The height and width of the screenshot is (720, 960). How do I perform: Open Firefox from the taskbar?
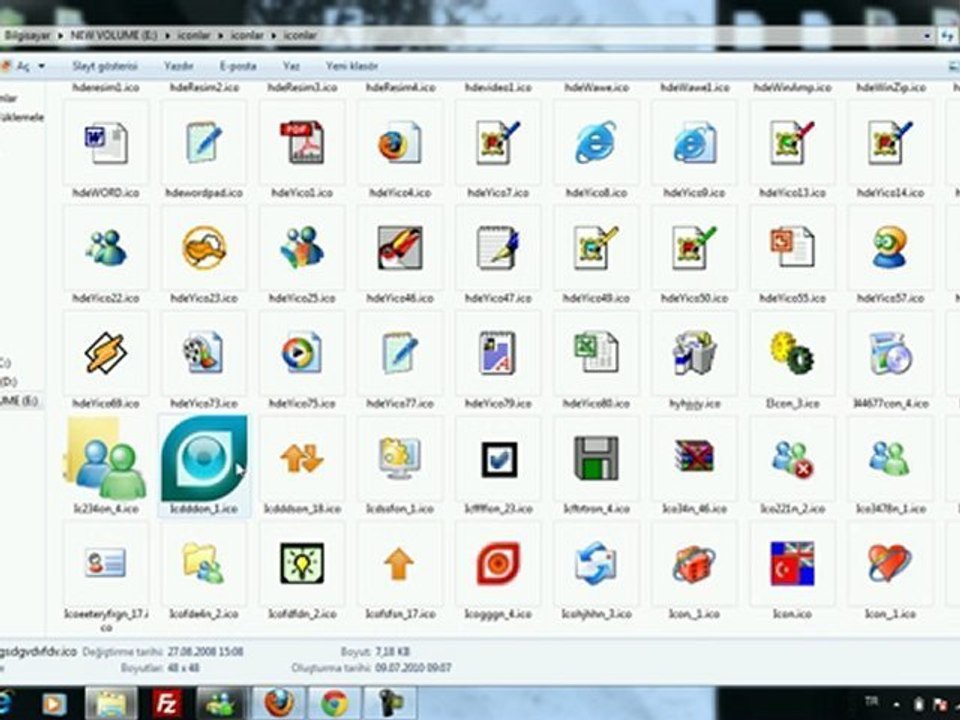(x=279, y=703)
